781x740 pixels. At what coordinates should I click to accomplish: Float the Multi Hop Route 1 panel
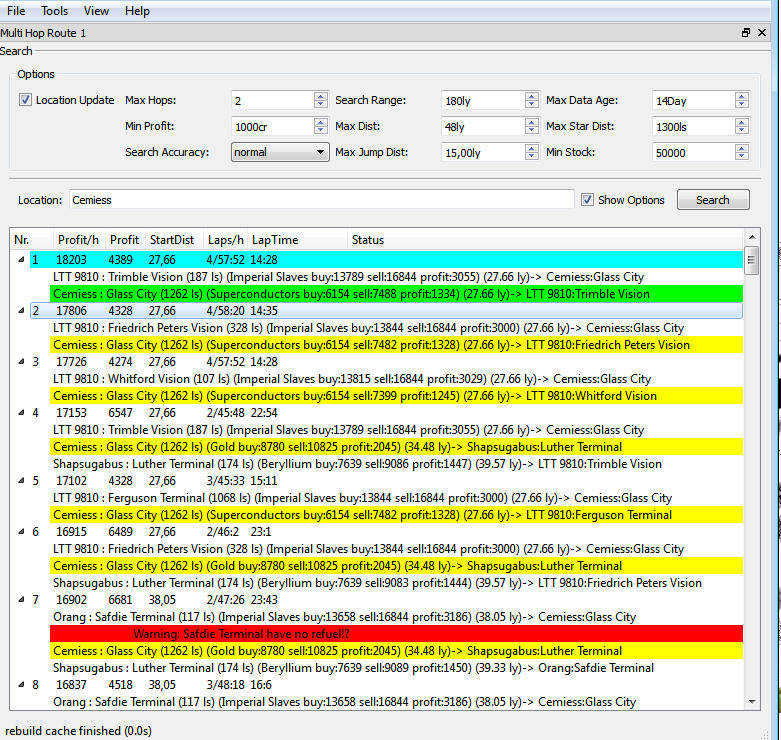point(746,32)
